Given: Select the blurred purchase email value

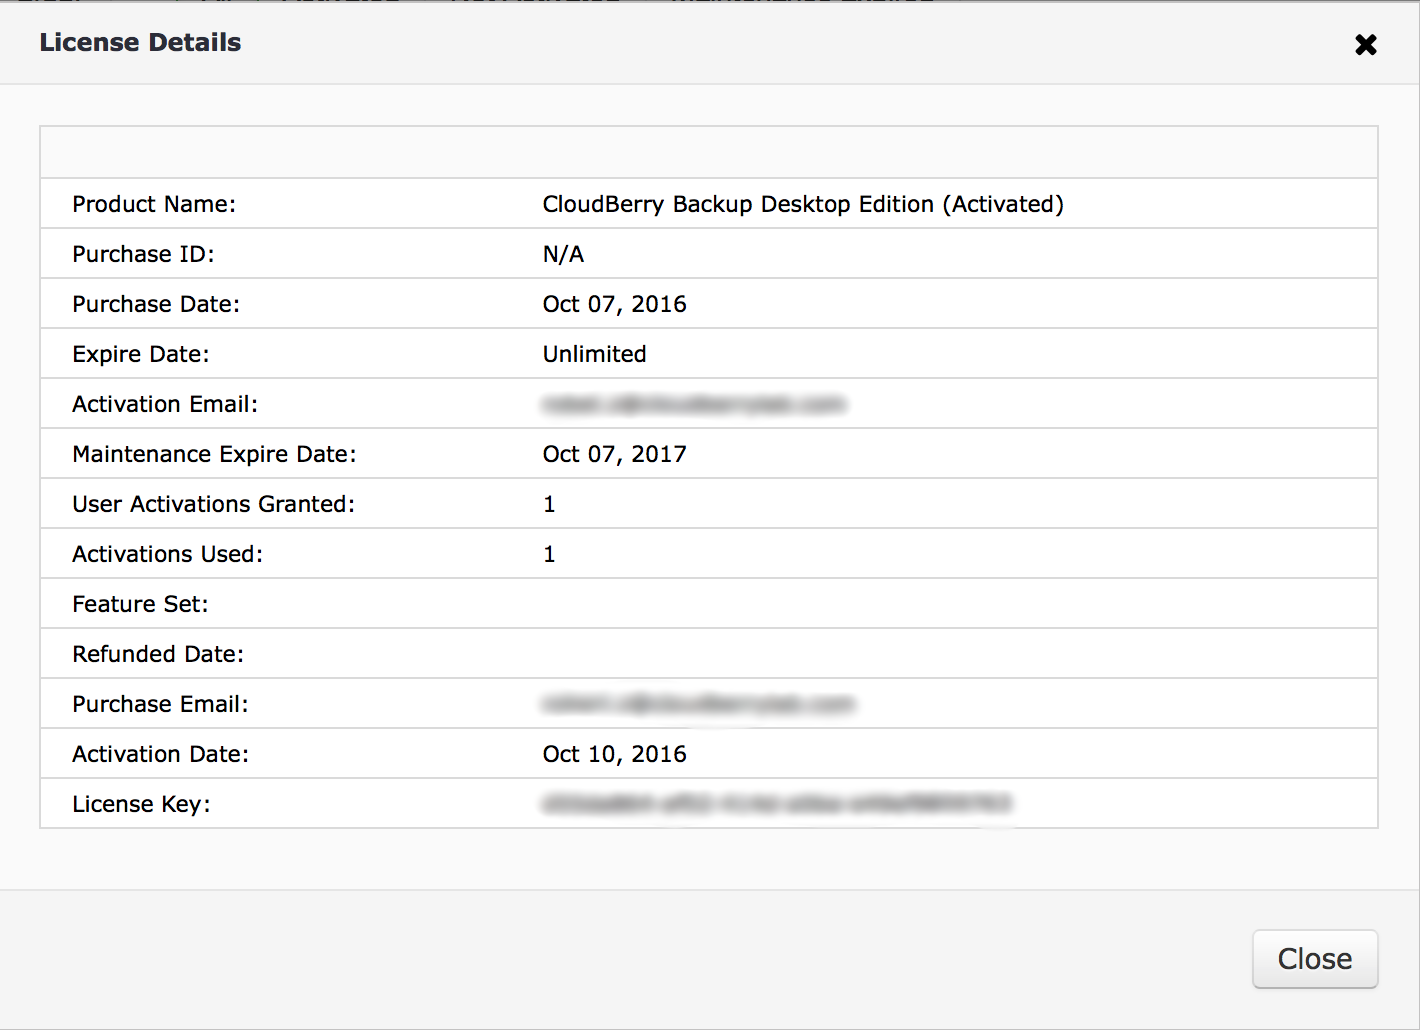Looking at the screenshot, I should 698,704.
